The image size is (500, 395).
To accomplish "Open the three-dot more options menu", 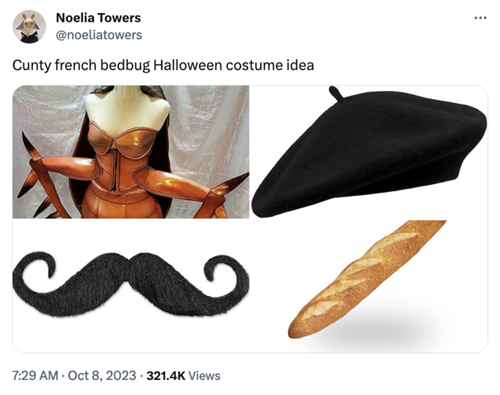I will pos(480,18).
